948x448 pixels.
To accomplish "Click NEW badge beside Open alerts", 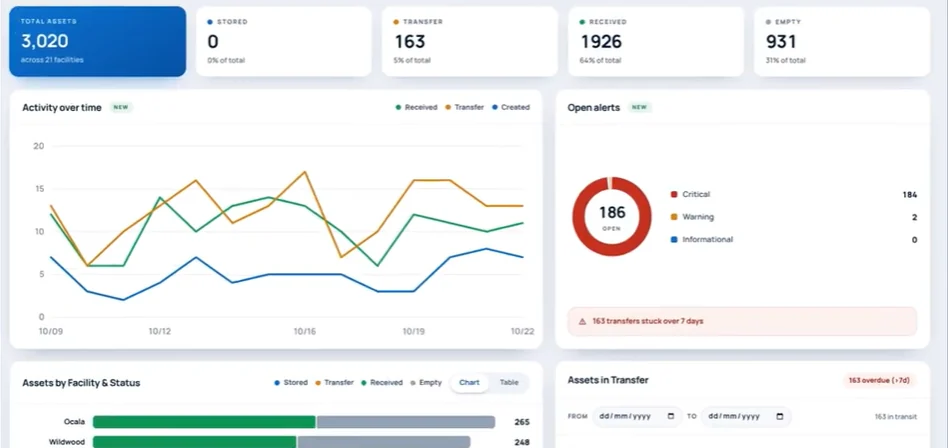I will pos(640,108).
